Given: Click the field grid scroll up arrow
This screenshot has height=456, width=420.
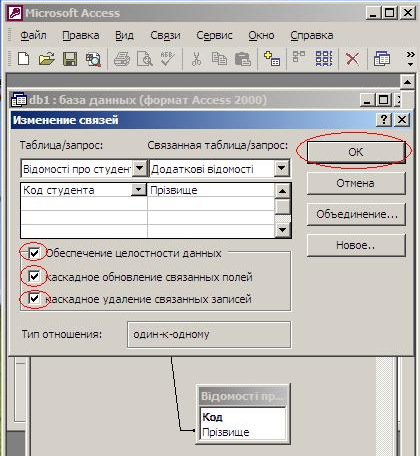Looking at the screenshot, I should pos(282,191).
